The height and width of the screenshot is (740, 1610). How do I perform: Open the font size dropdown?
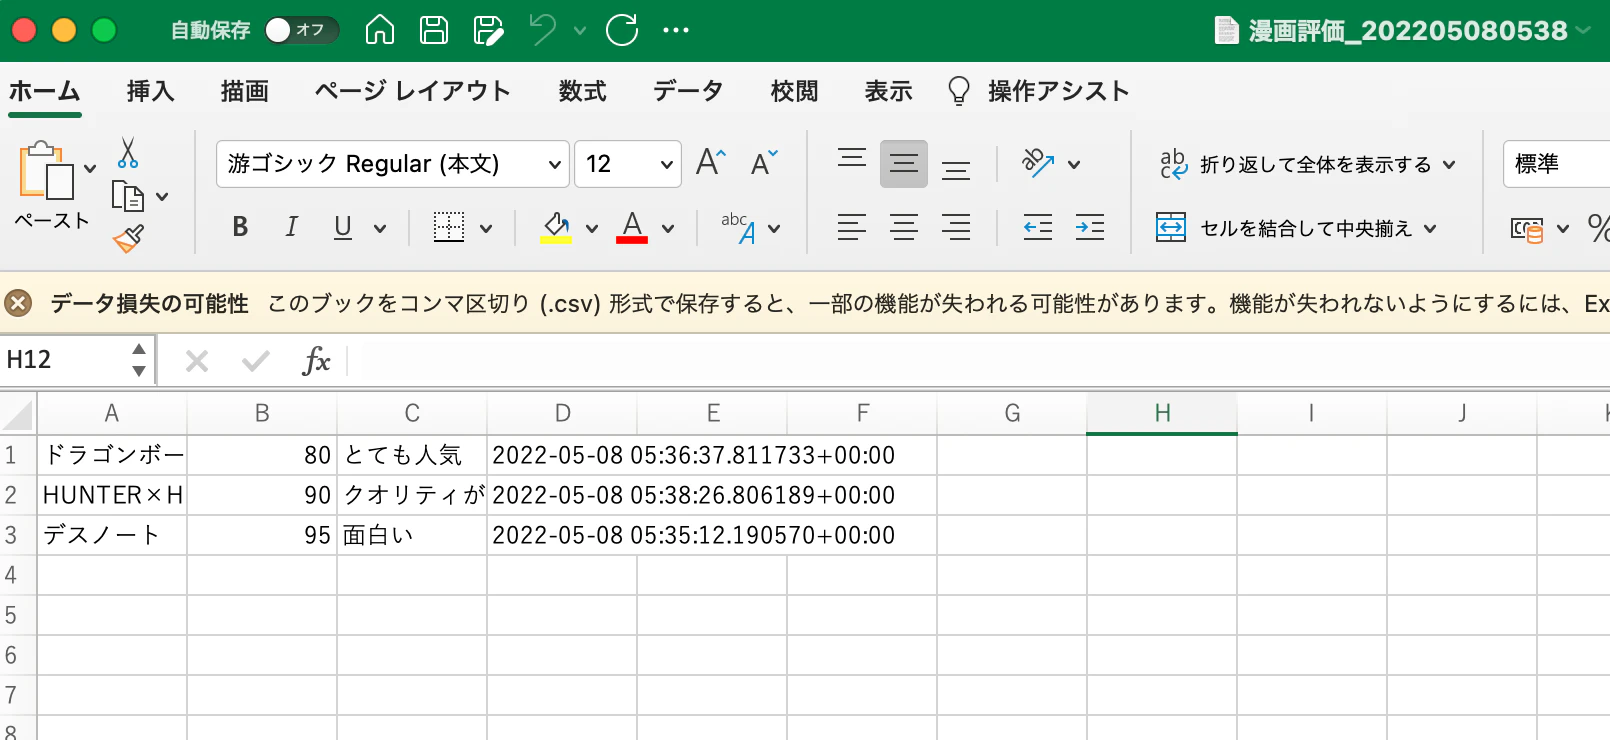[x=667, y=165]
